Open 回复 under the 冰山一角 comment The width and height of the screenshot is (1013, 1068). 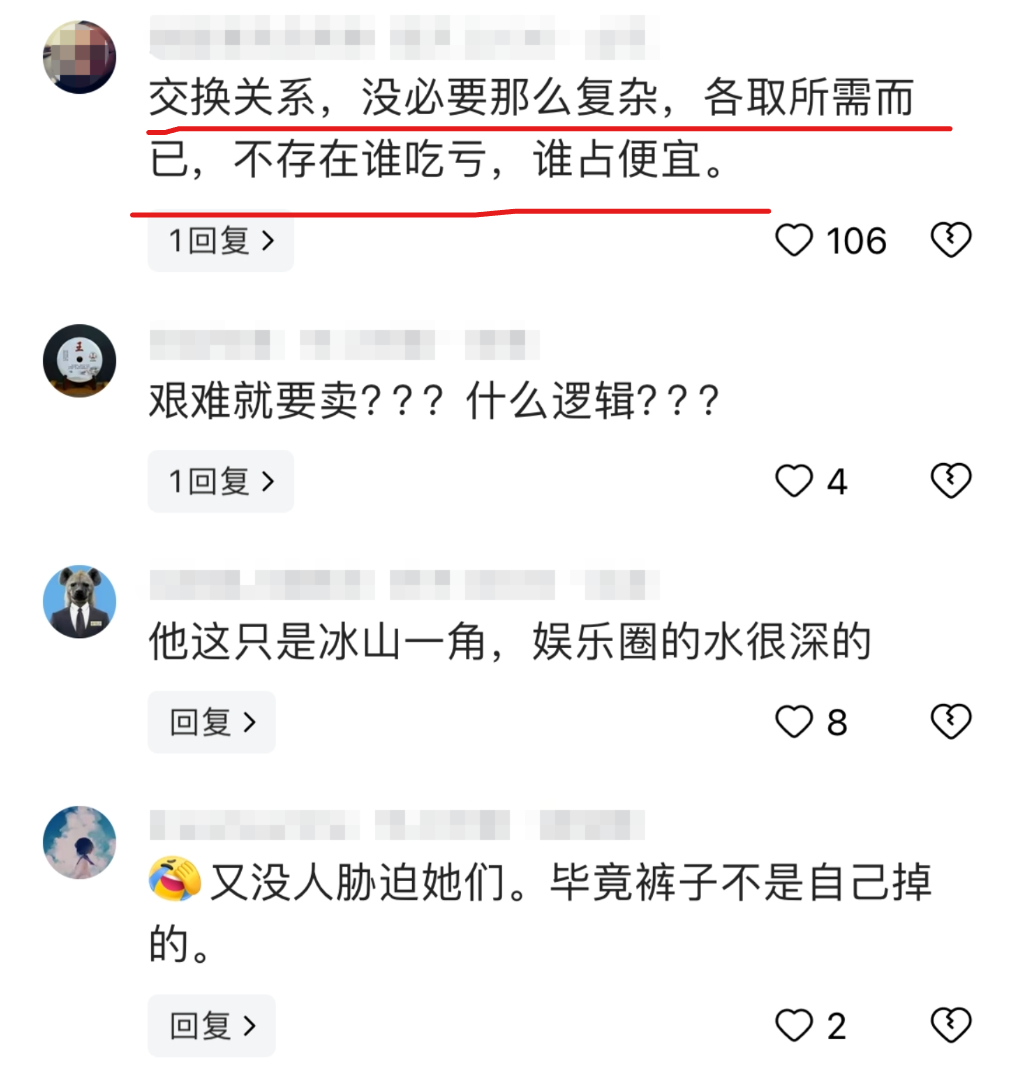tap(212, 722)
